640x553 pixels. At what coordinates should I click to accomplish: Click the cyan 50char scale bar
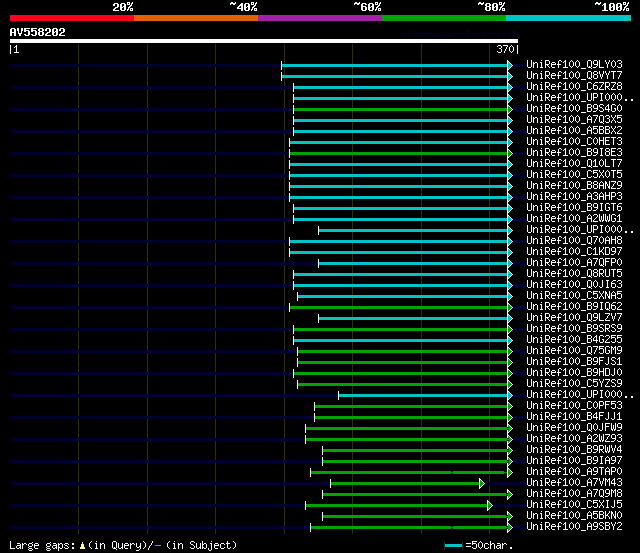(x=453, y=546)
